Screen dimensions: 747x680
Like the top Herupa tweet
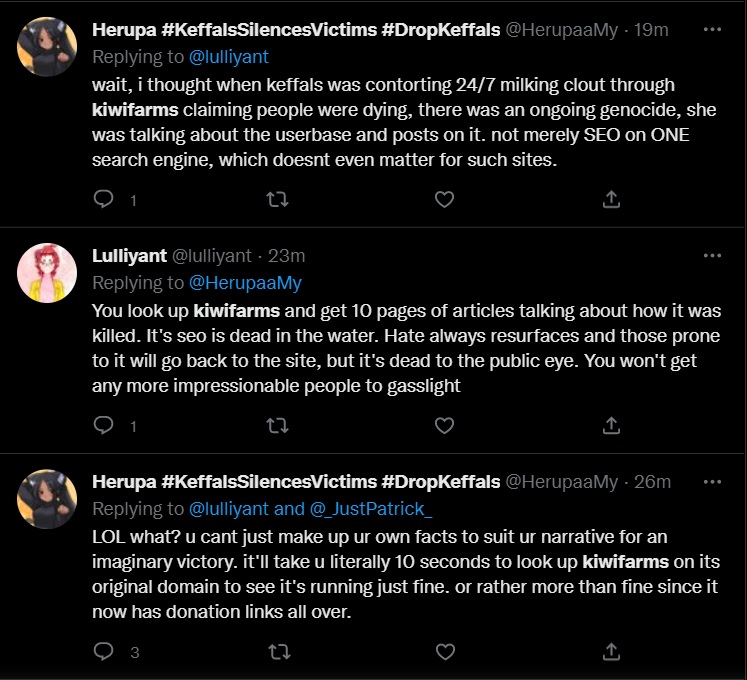(444, 199)
